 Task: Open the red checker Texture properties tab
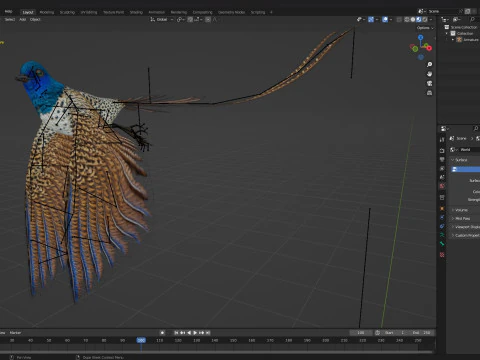pyautogui.click(x=442, y=255)
